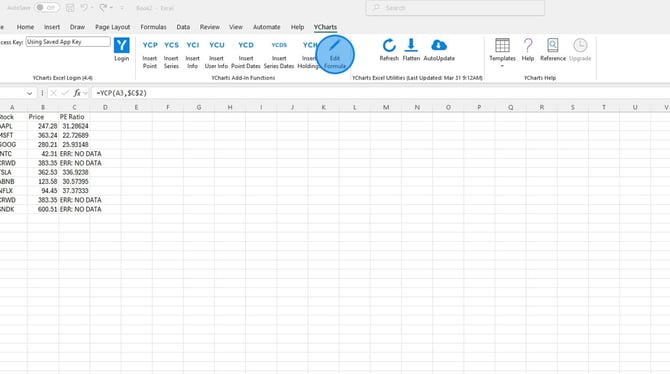This screenshot has width=670, height=374.
Task: Select the PE Ratio header cell
Action: [74, 117]
